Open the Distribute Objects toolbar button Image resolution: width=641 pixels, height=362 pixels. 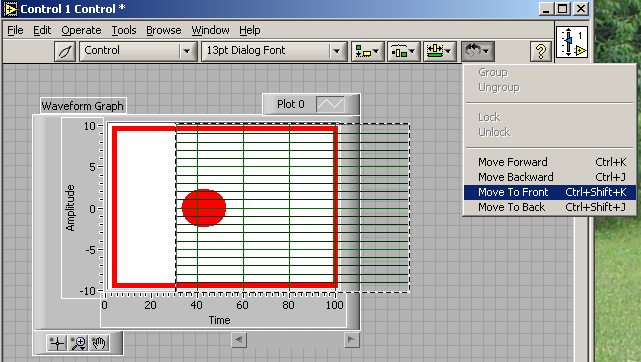click(x=403, y=51)
